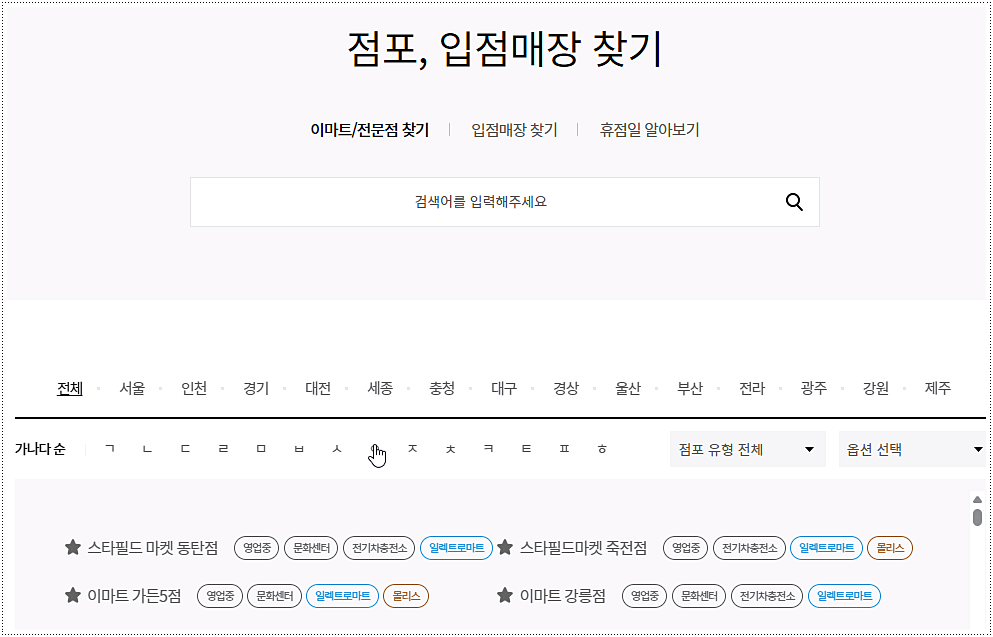Click 영업중 tag on 스타필드 마켓 동탄점
Screen dimensions: 993x637
(x=256, y=548)
